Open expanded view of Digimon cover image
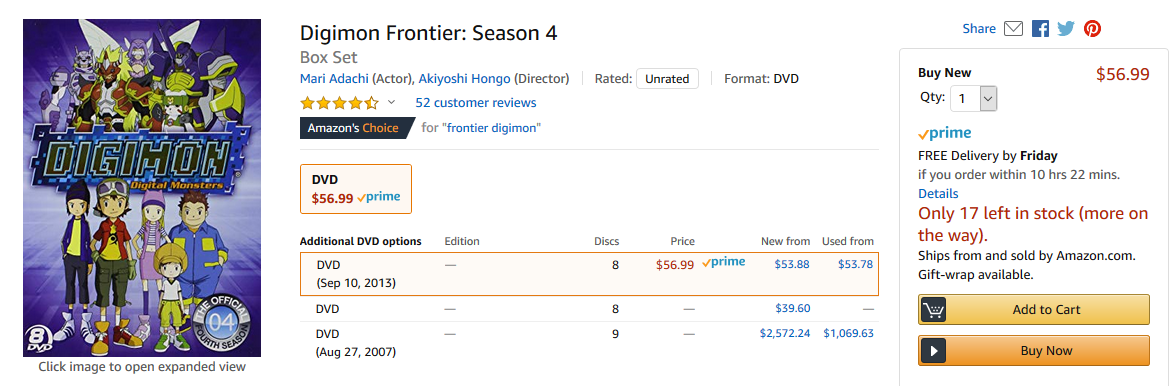Viewport: 1173px width, 386px height. [x=142, y=188]
